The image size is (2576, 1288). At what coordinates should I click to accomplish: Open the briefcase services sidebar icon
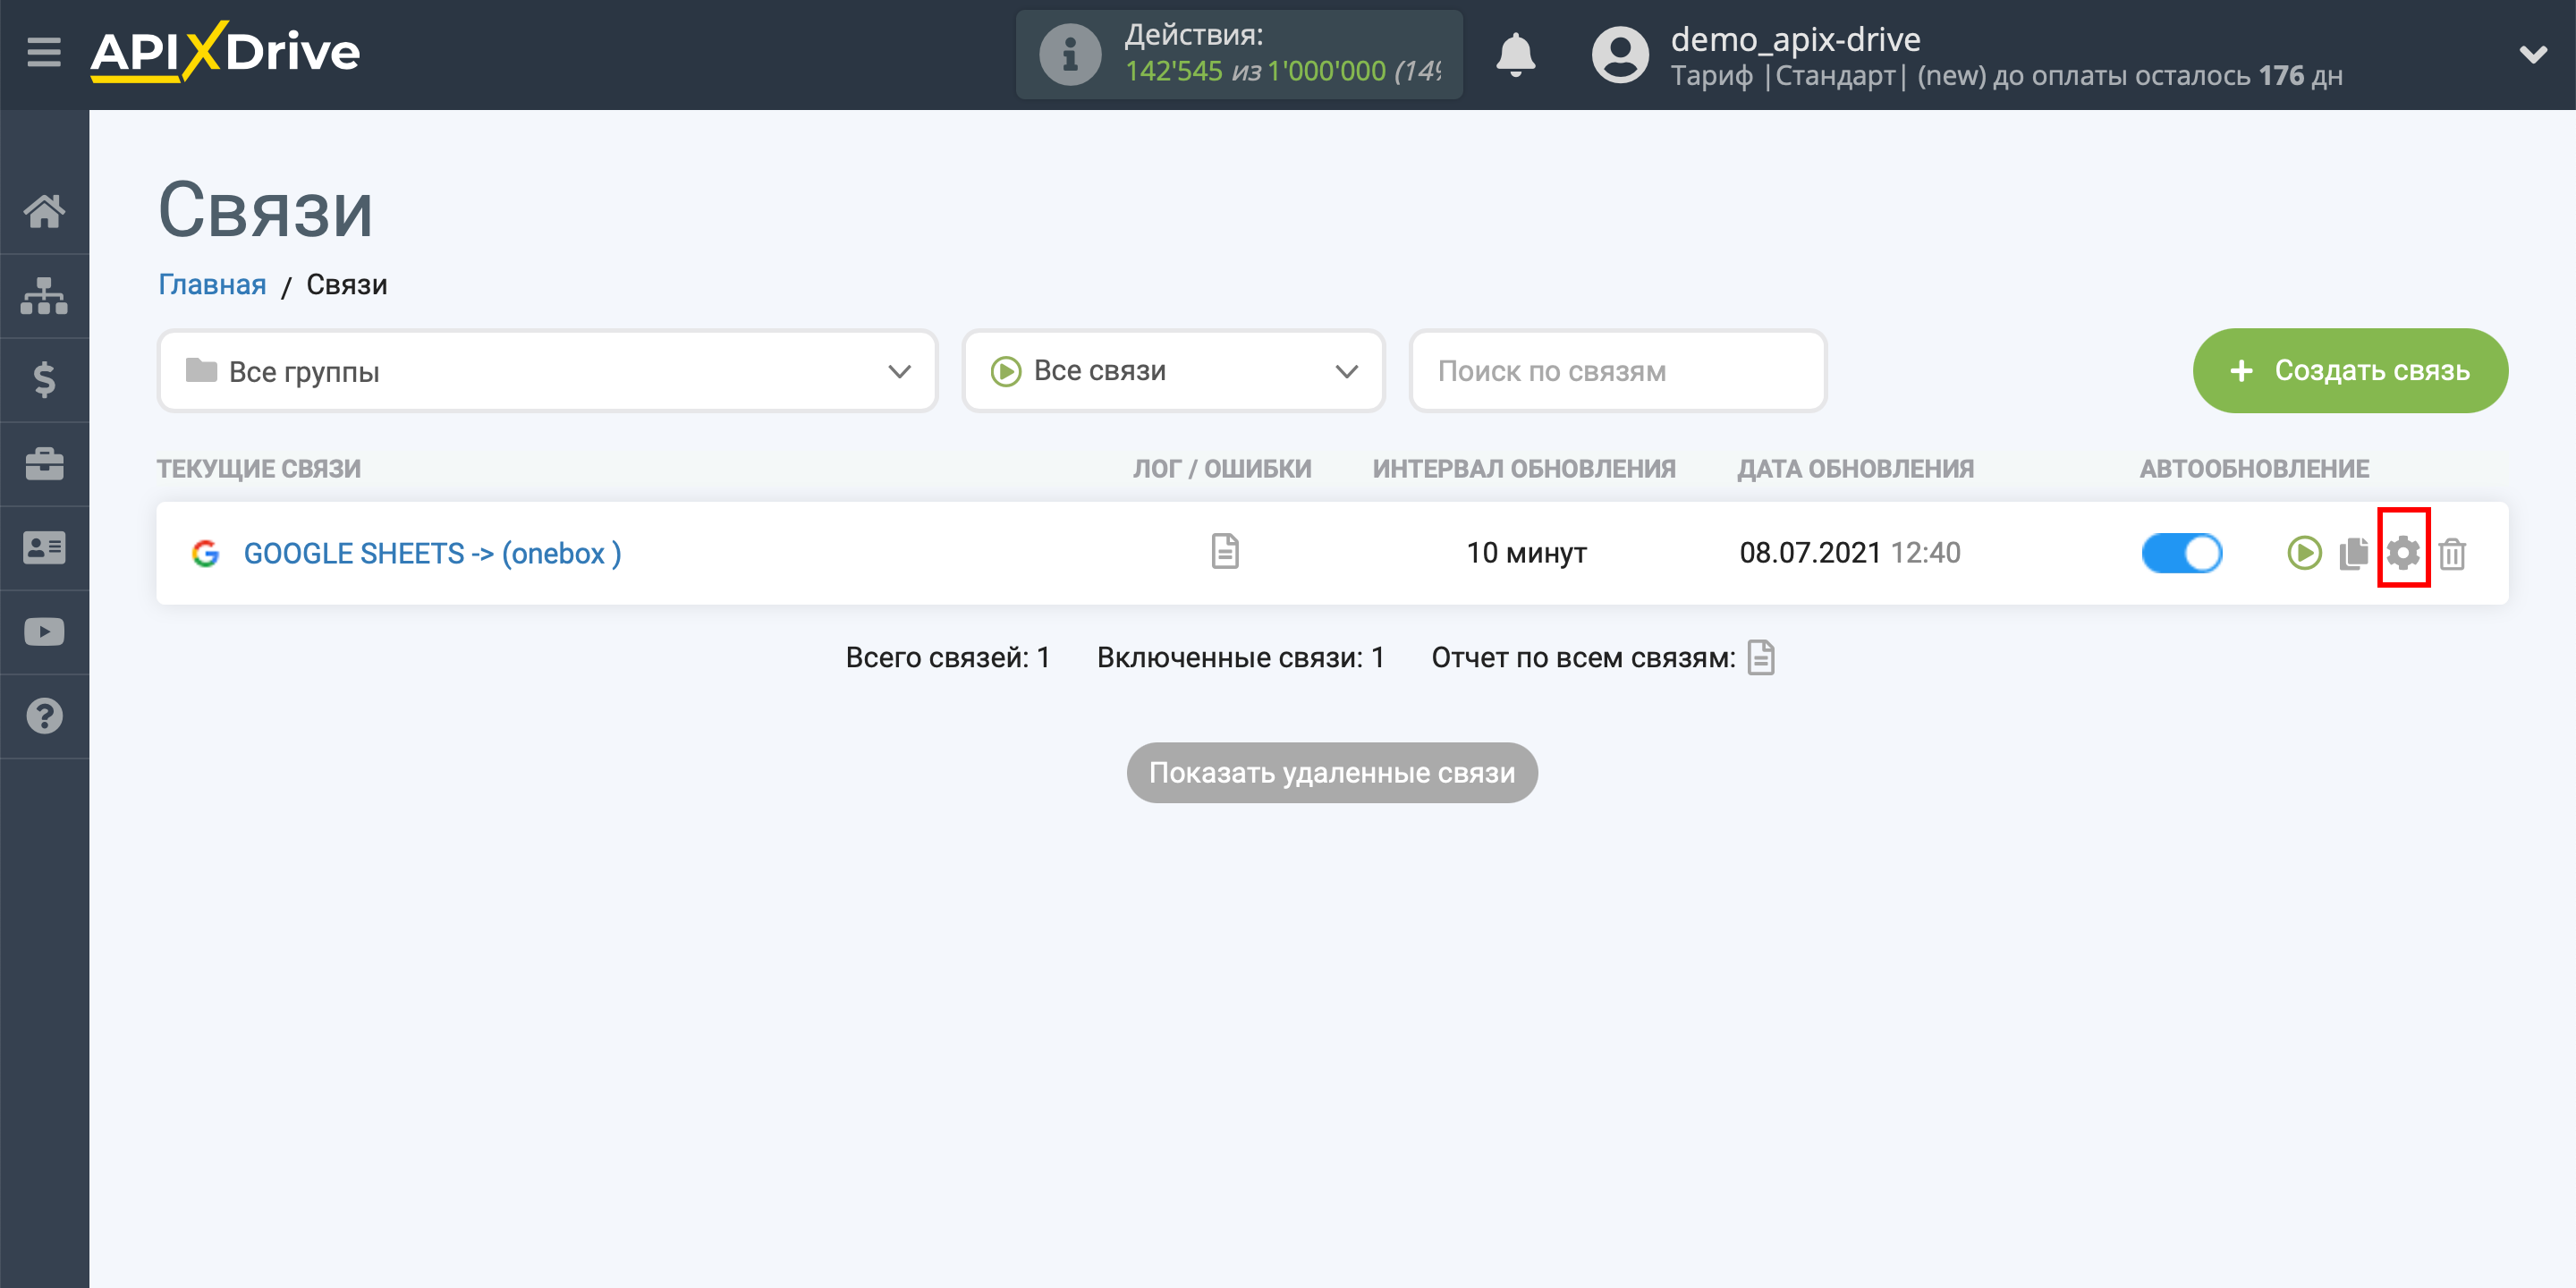(x=44, y=464)
